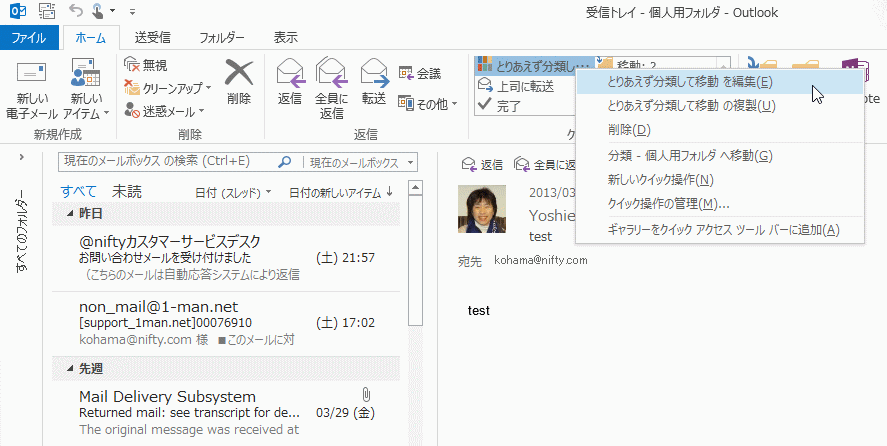887x446 pixels.
Task: Open the 現在のメールボックス scope dropdown
Action: click(x=361, y=162)
